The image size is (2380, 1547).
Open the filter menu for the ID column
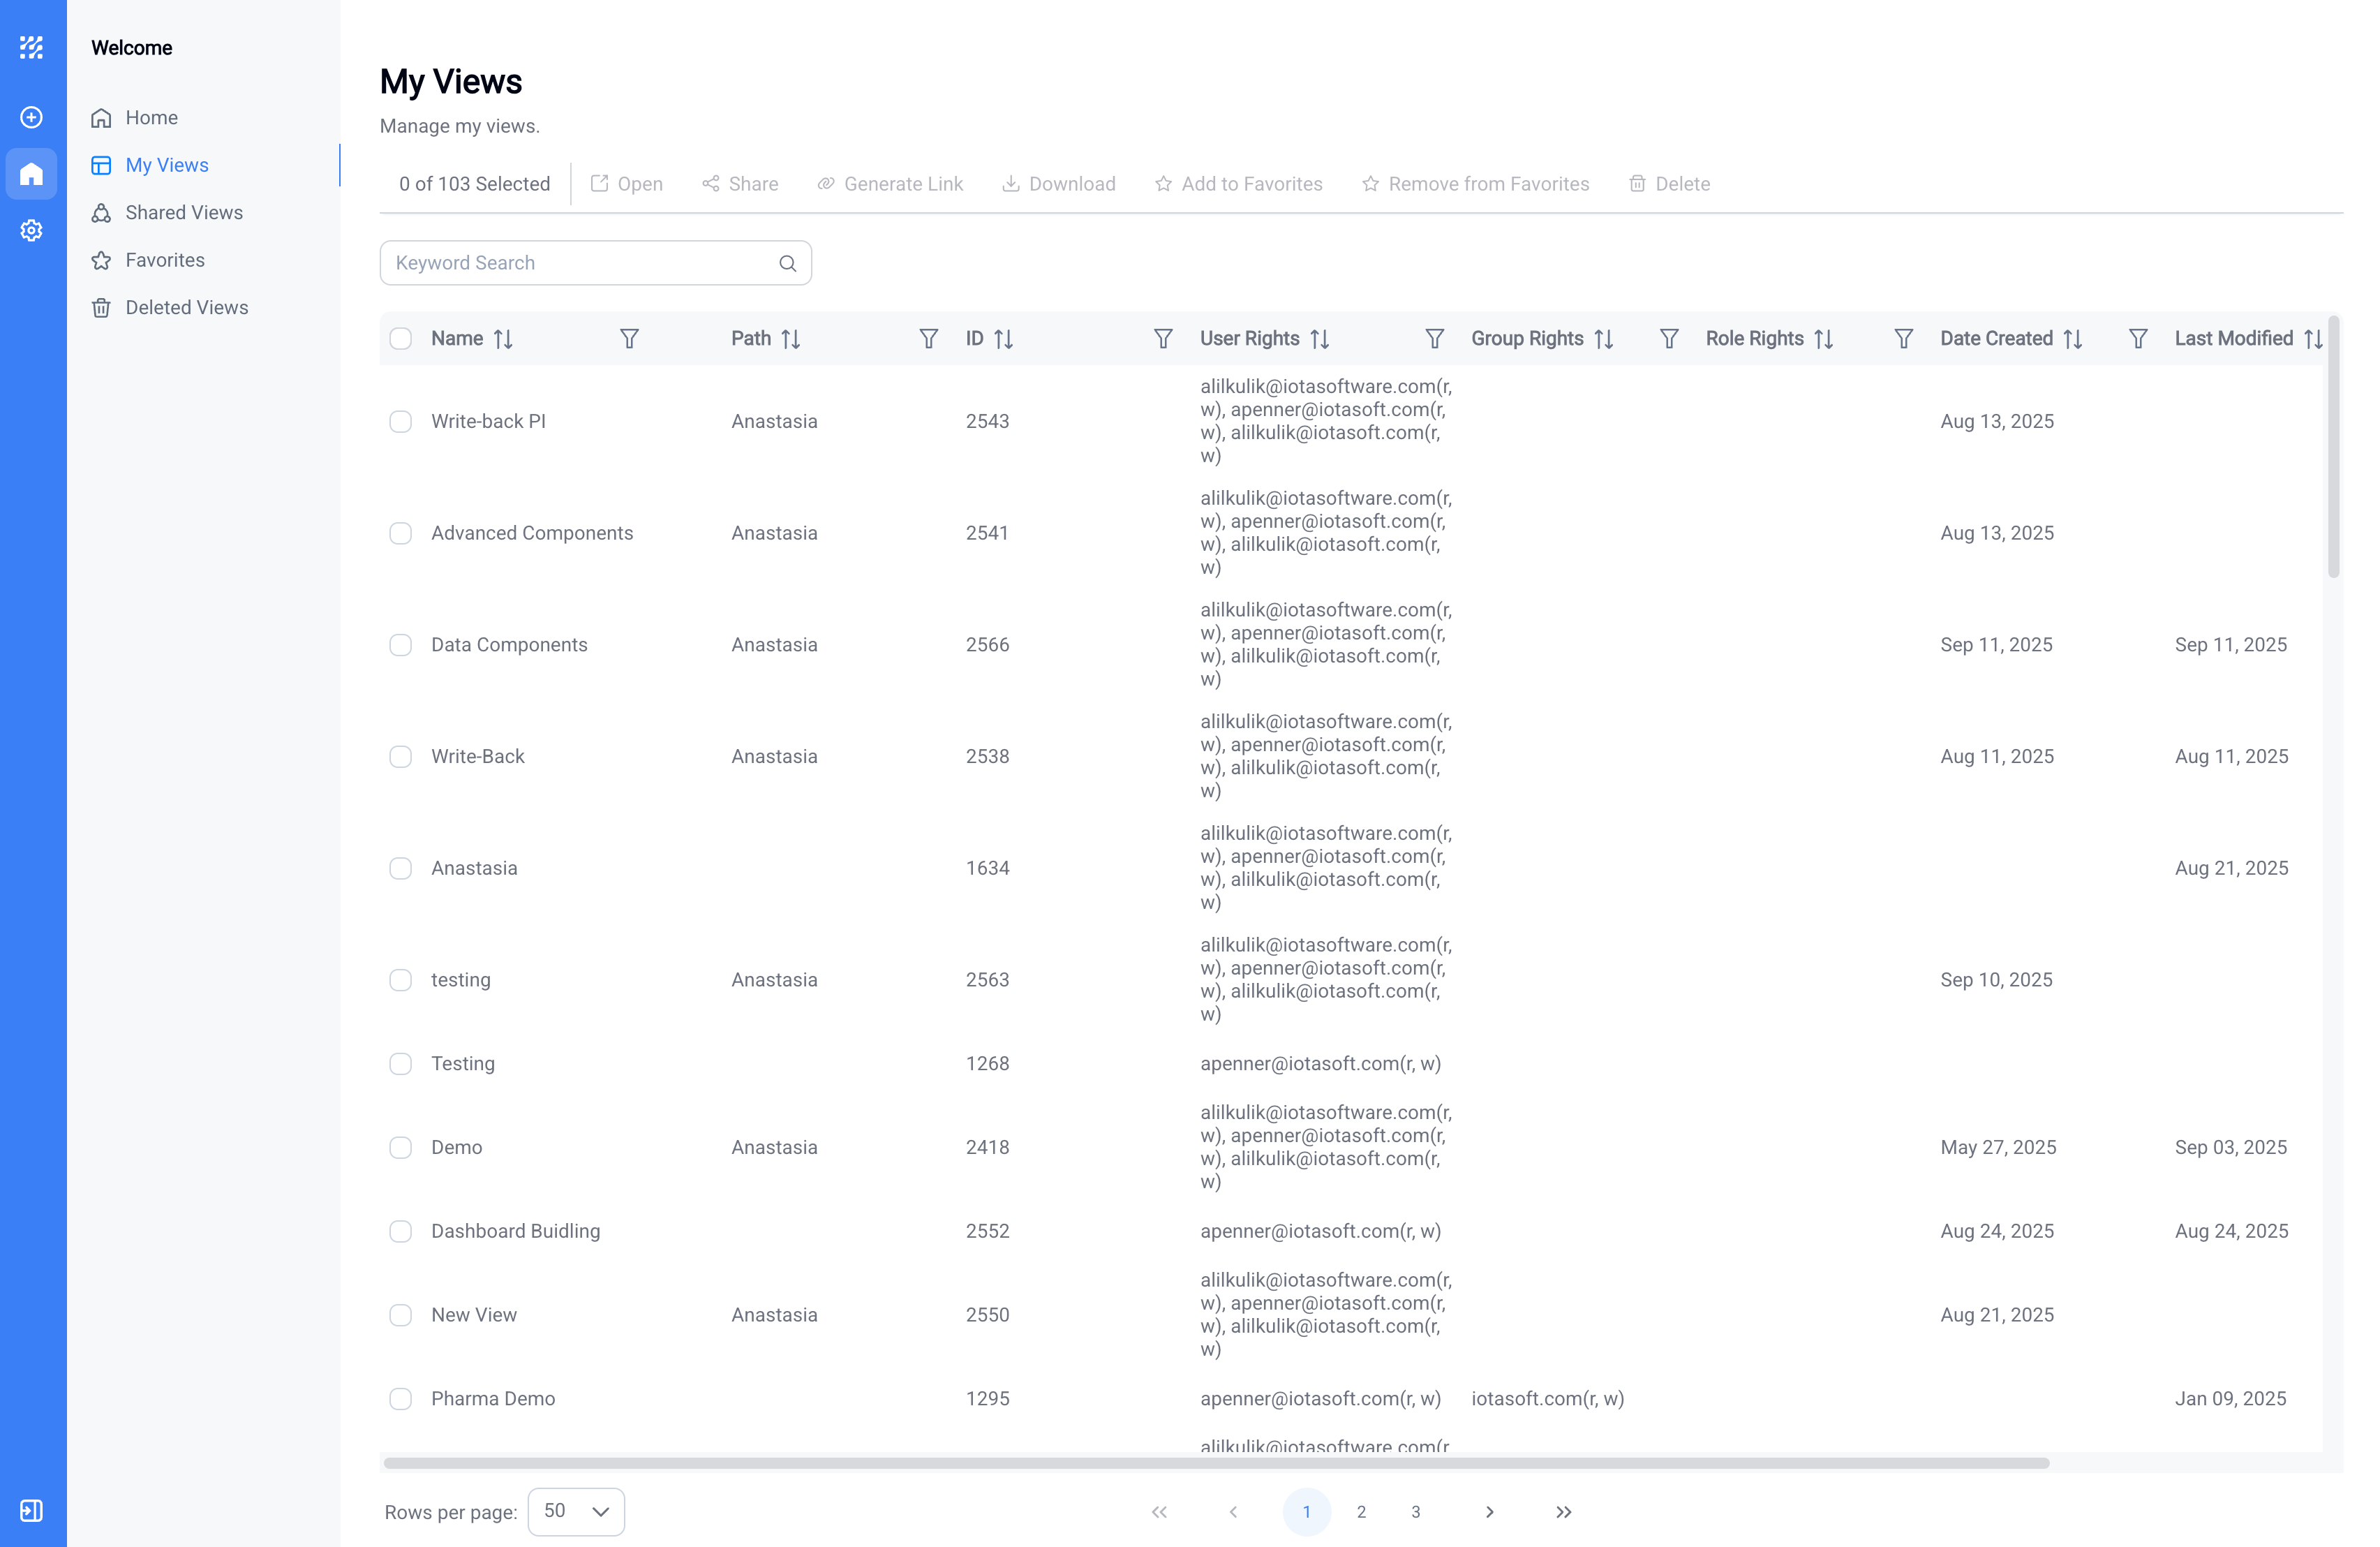[1163, 338]
